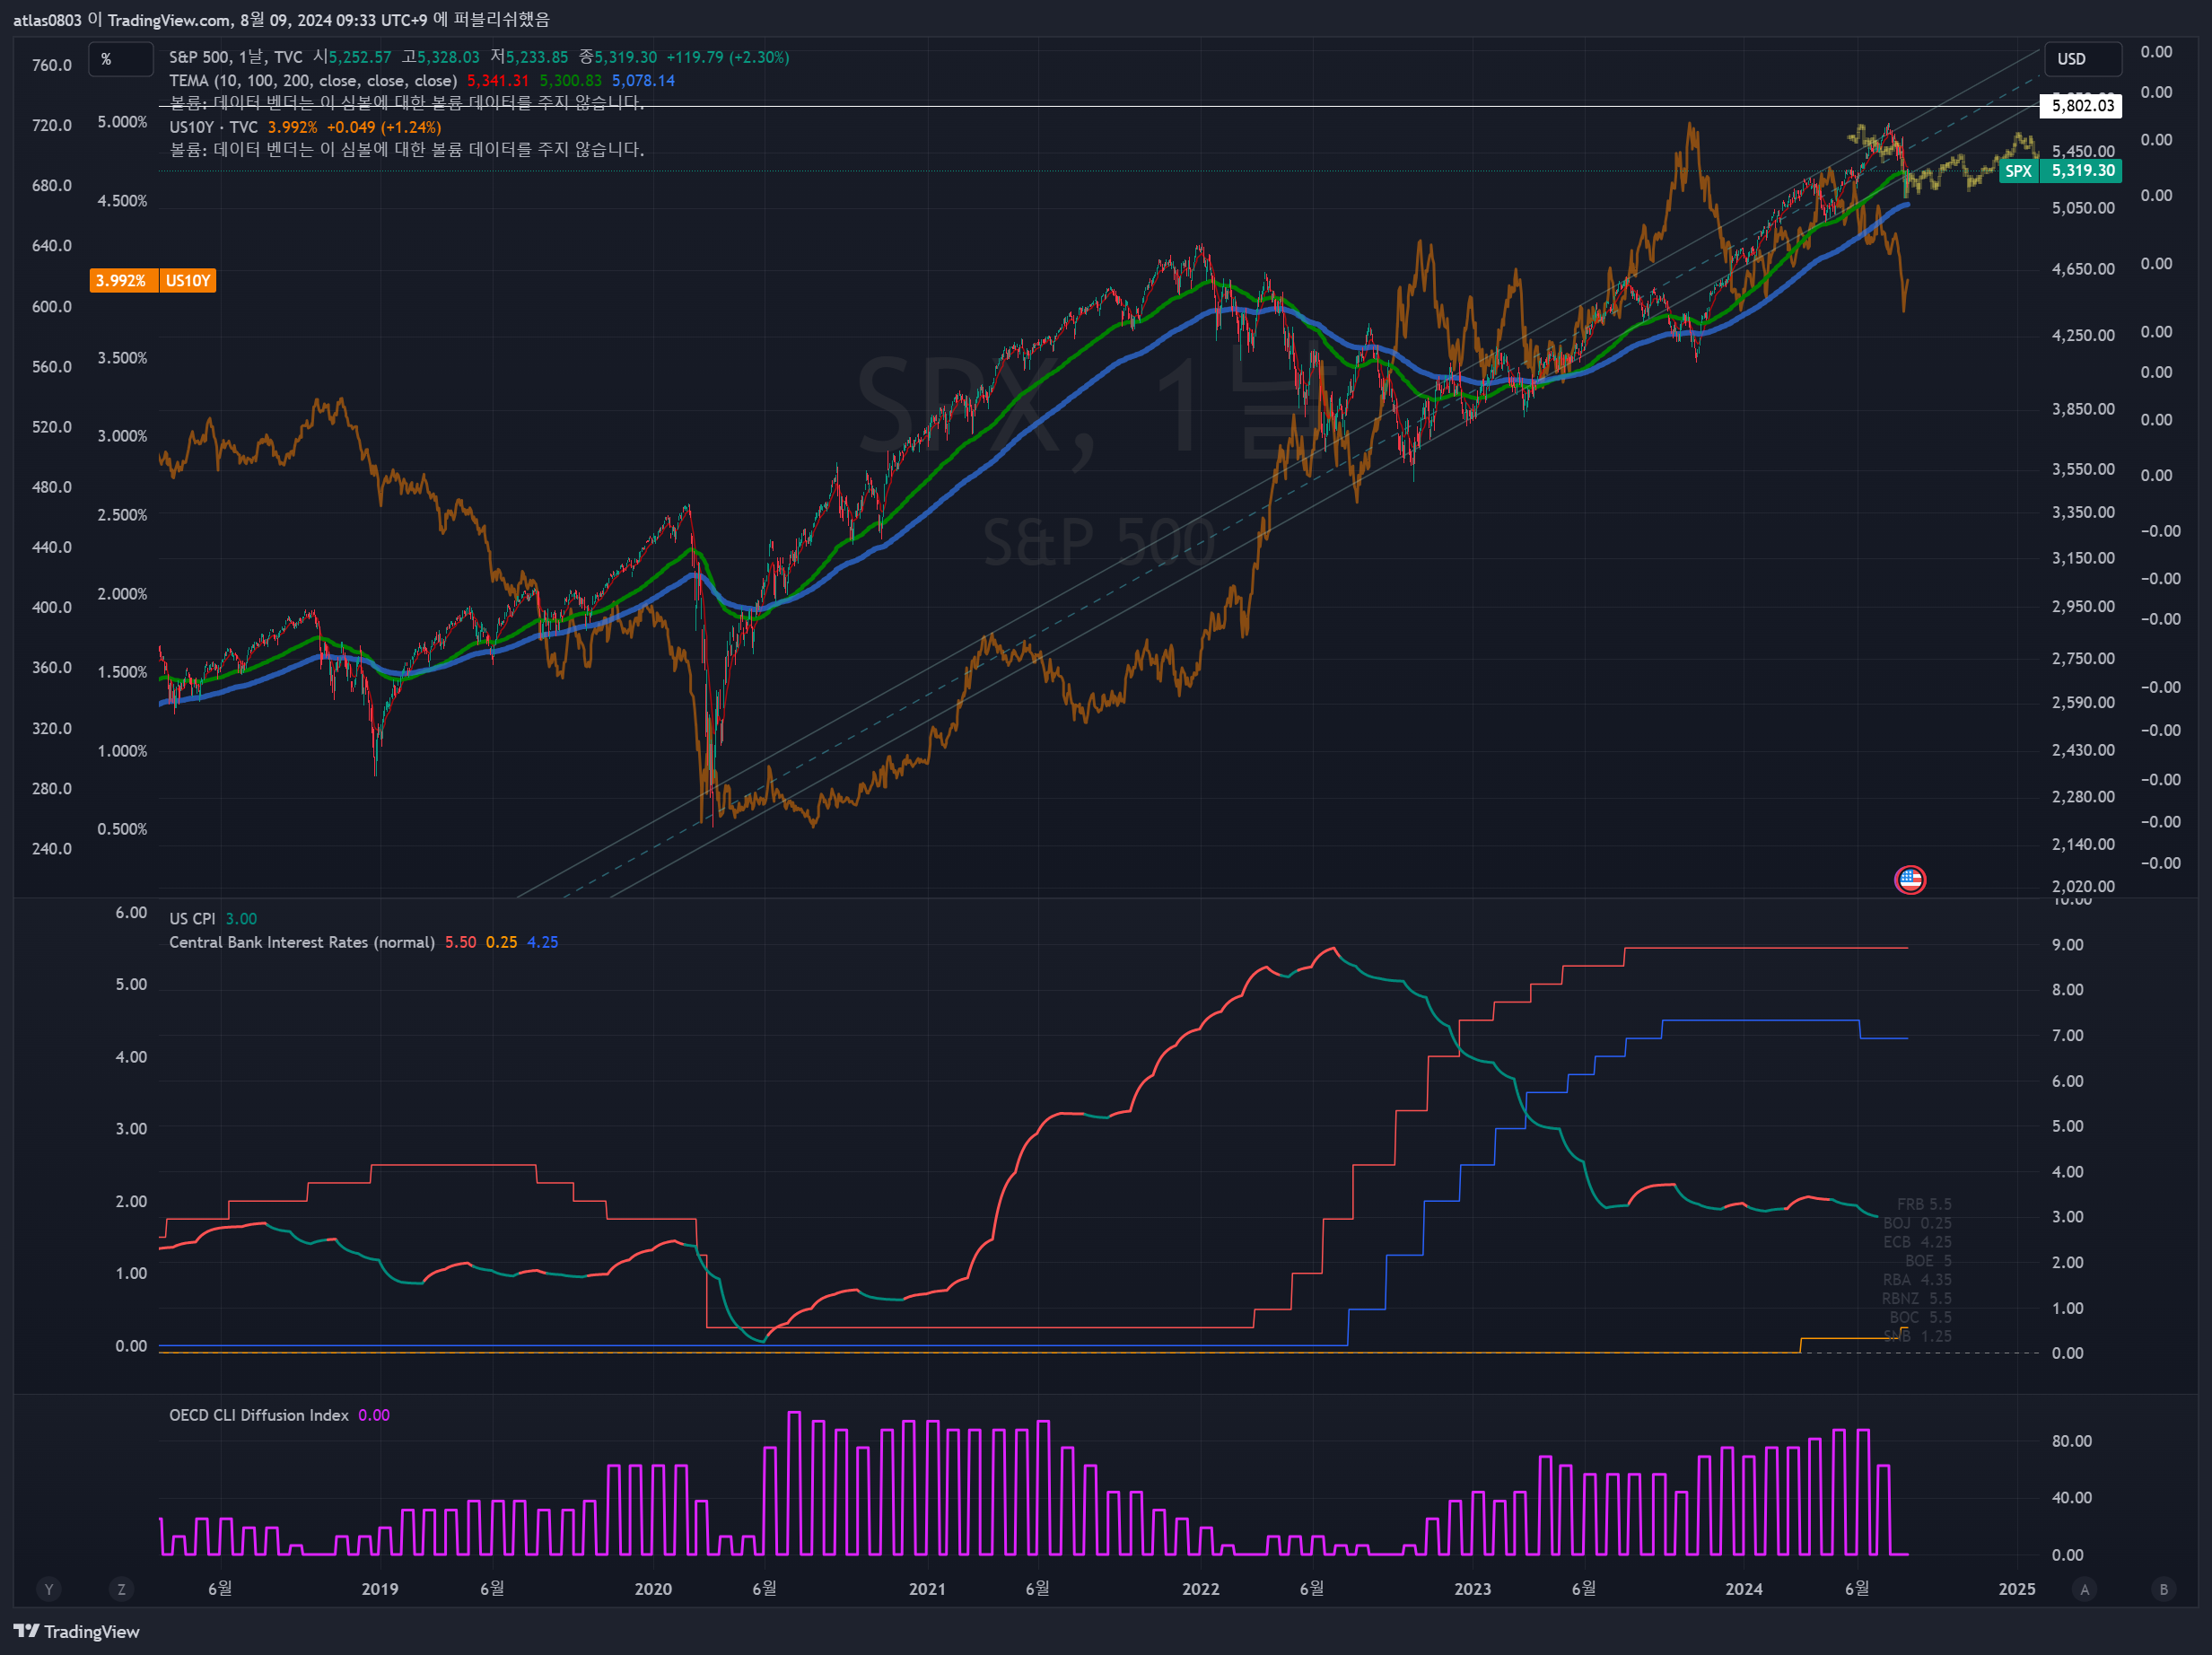Open the USD currency selector
Image resolution: width=2212 pixels, height=1655 pixels.
(x=2081, y=59)
